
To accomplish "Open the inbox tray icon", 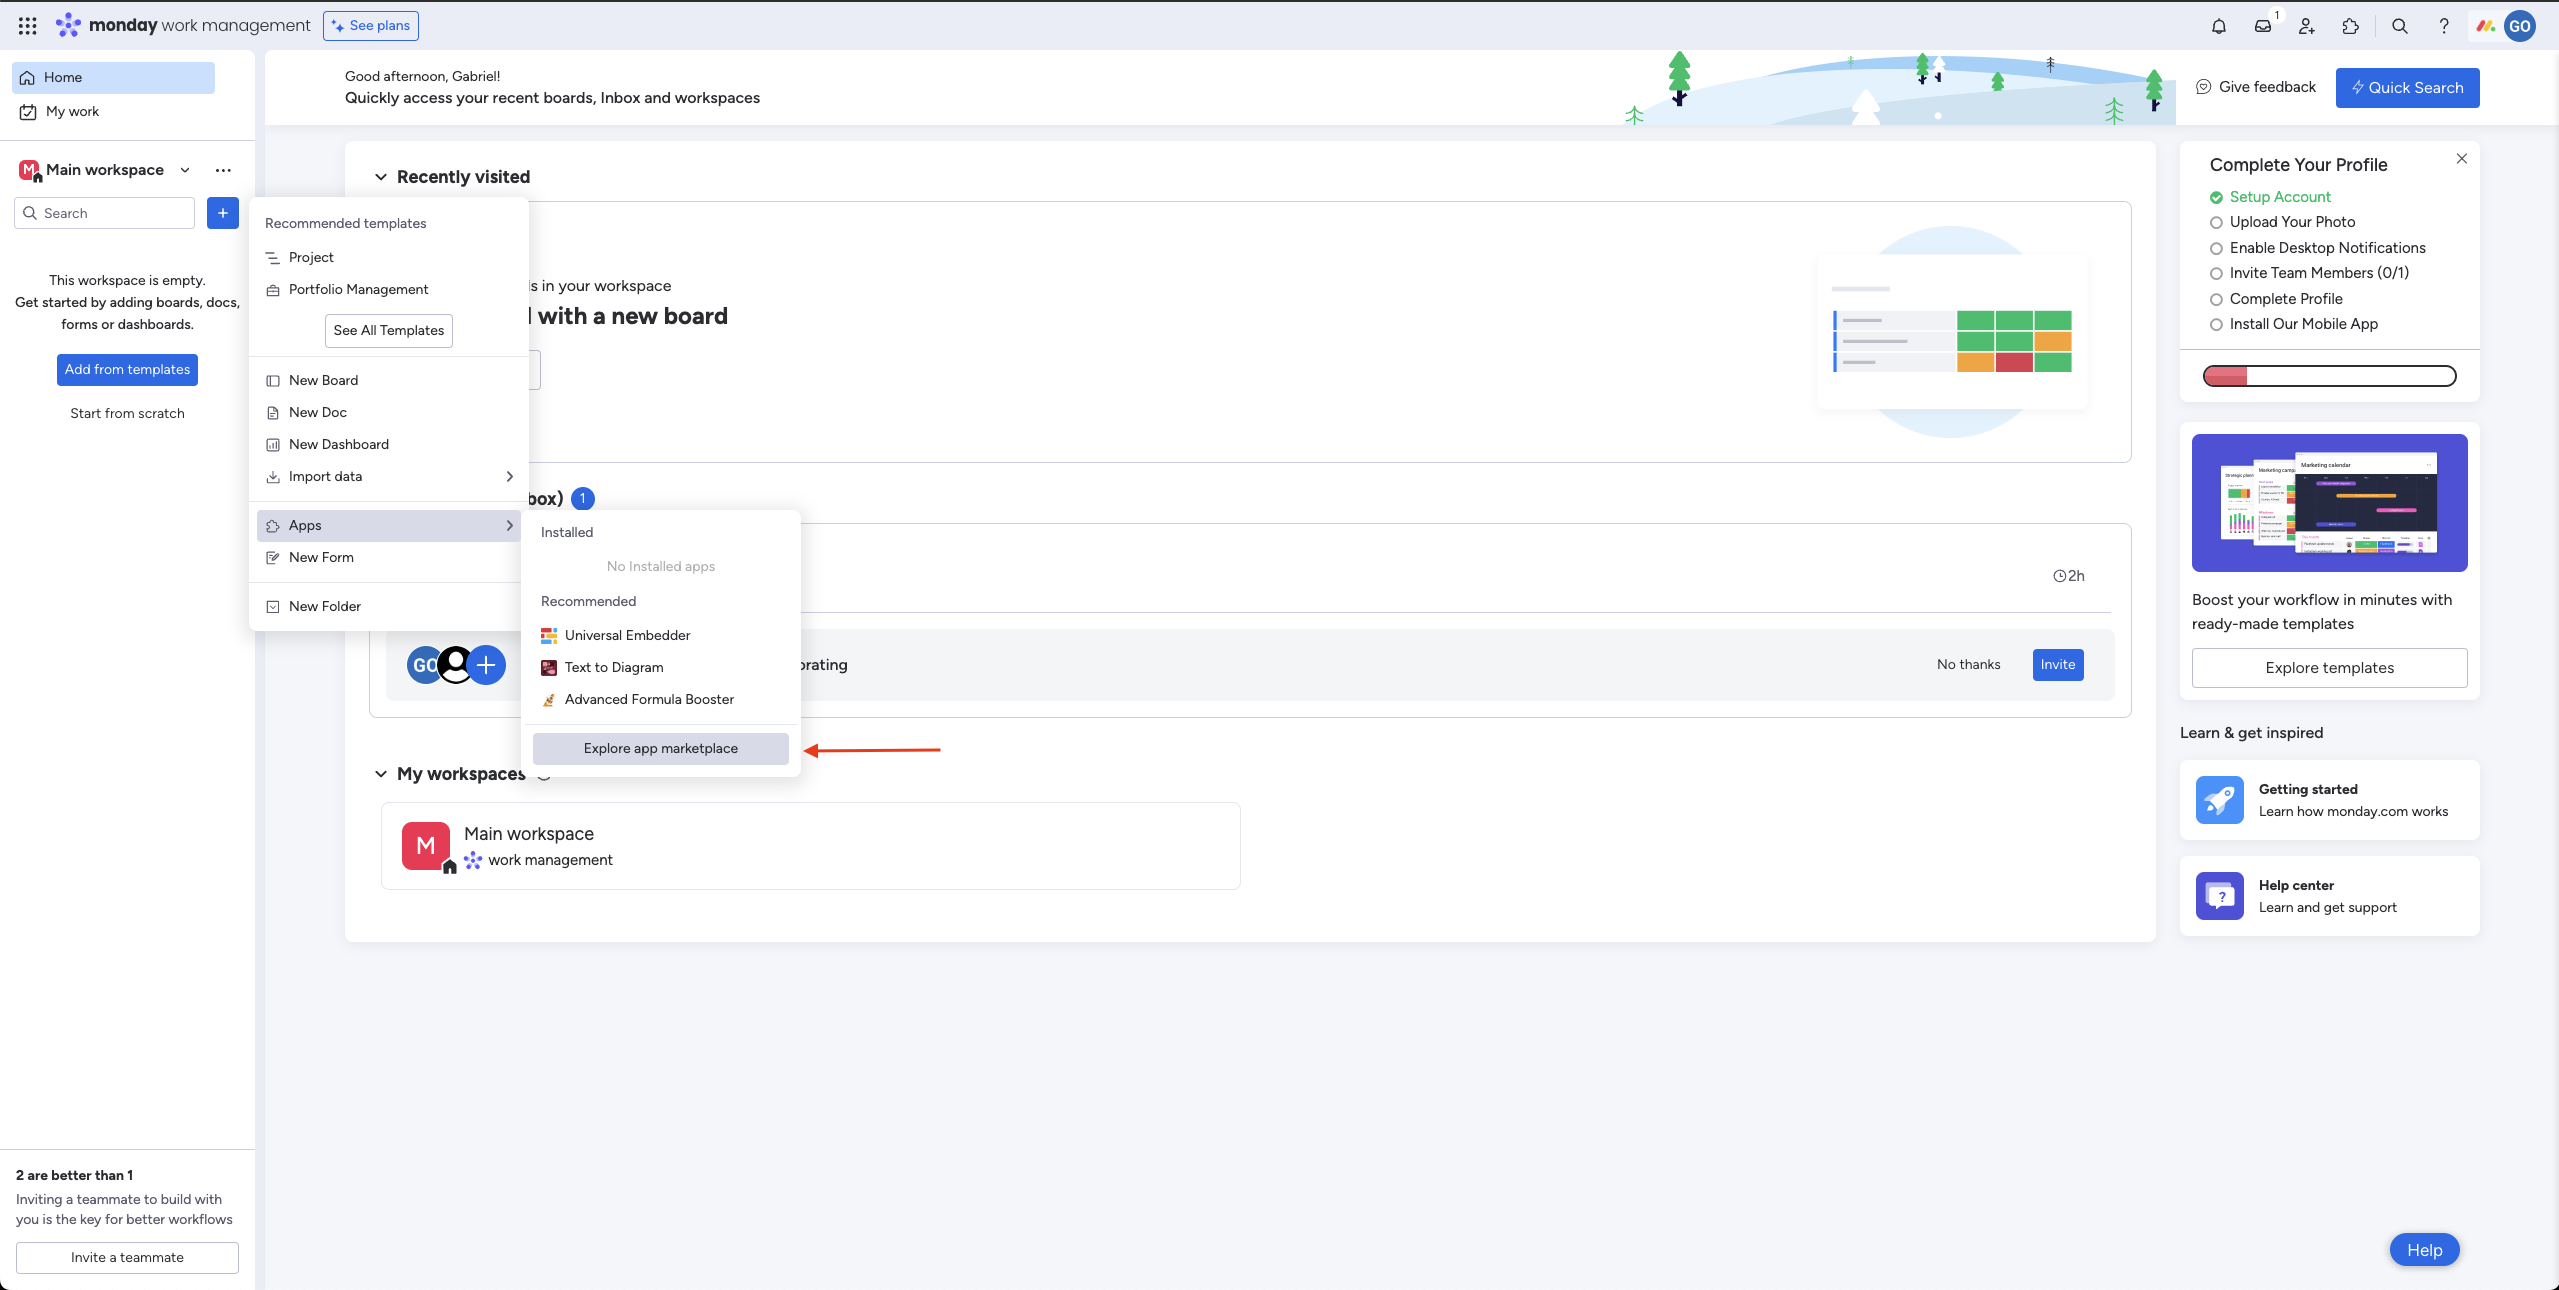I will 2262,27.
